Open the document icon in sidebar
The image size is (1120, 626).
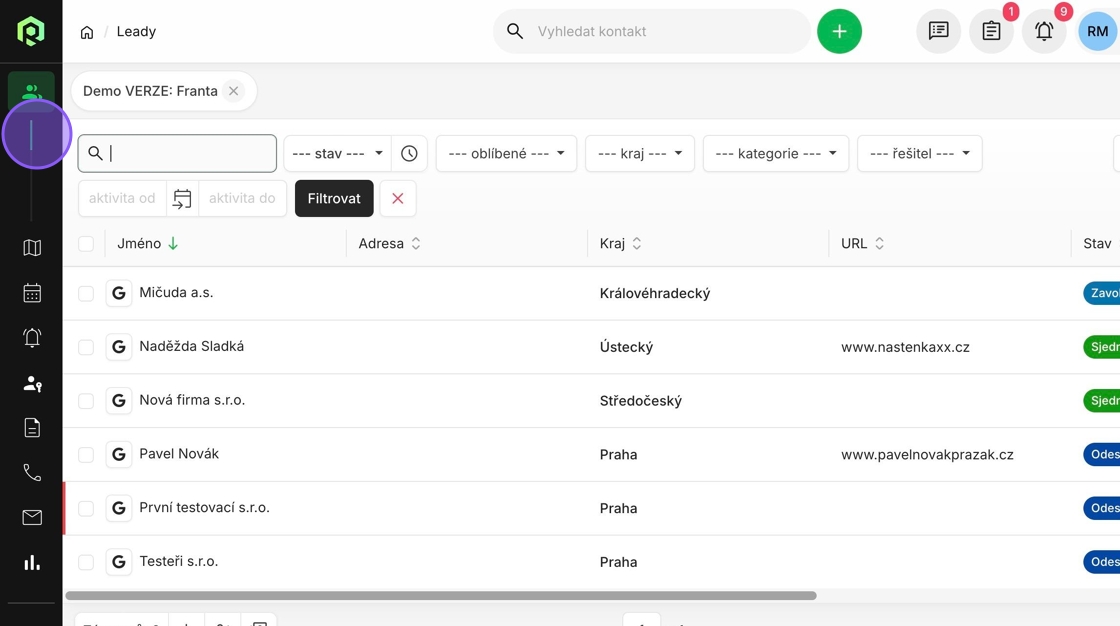tap(32, 428)
